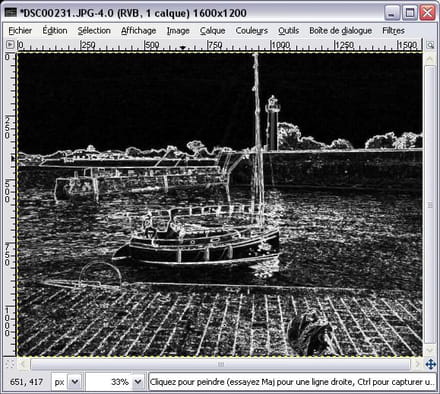Image resolution: width=440 pixels, height=394 pixels.
Task: Open the Filtres menu
Action: (393, 31)
